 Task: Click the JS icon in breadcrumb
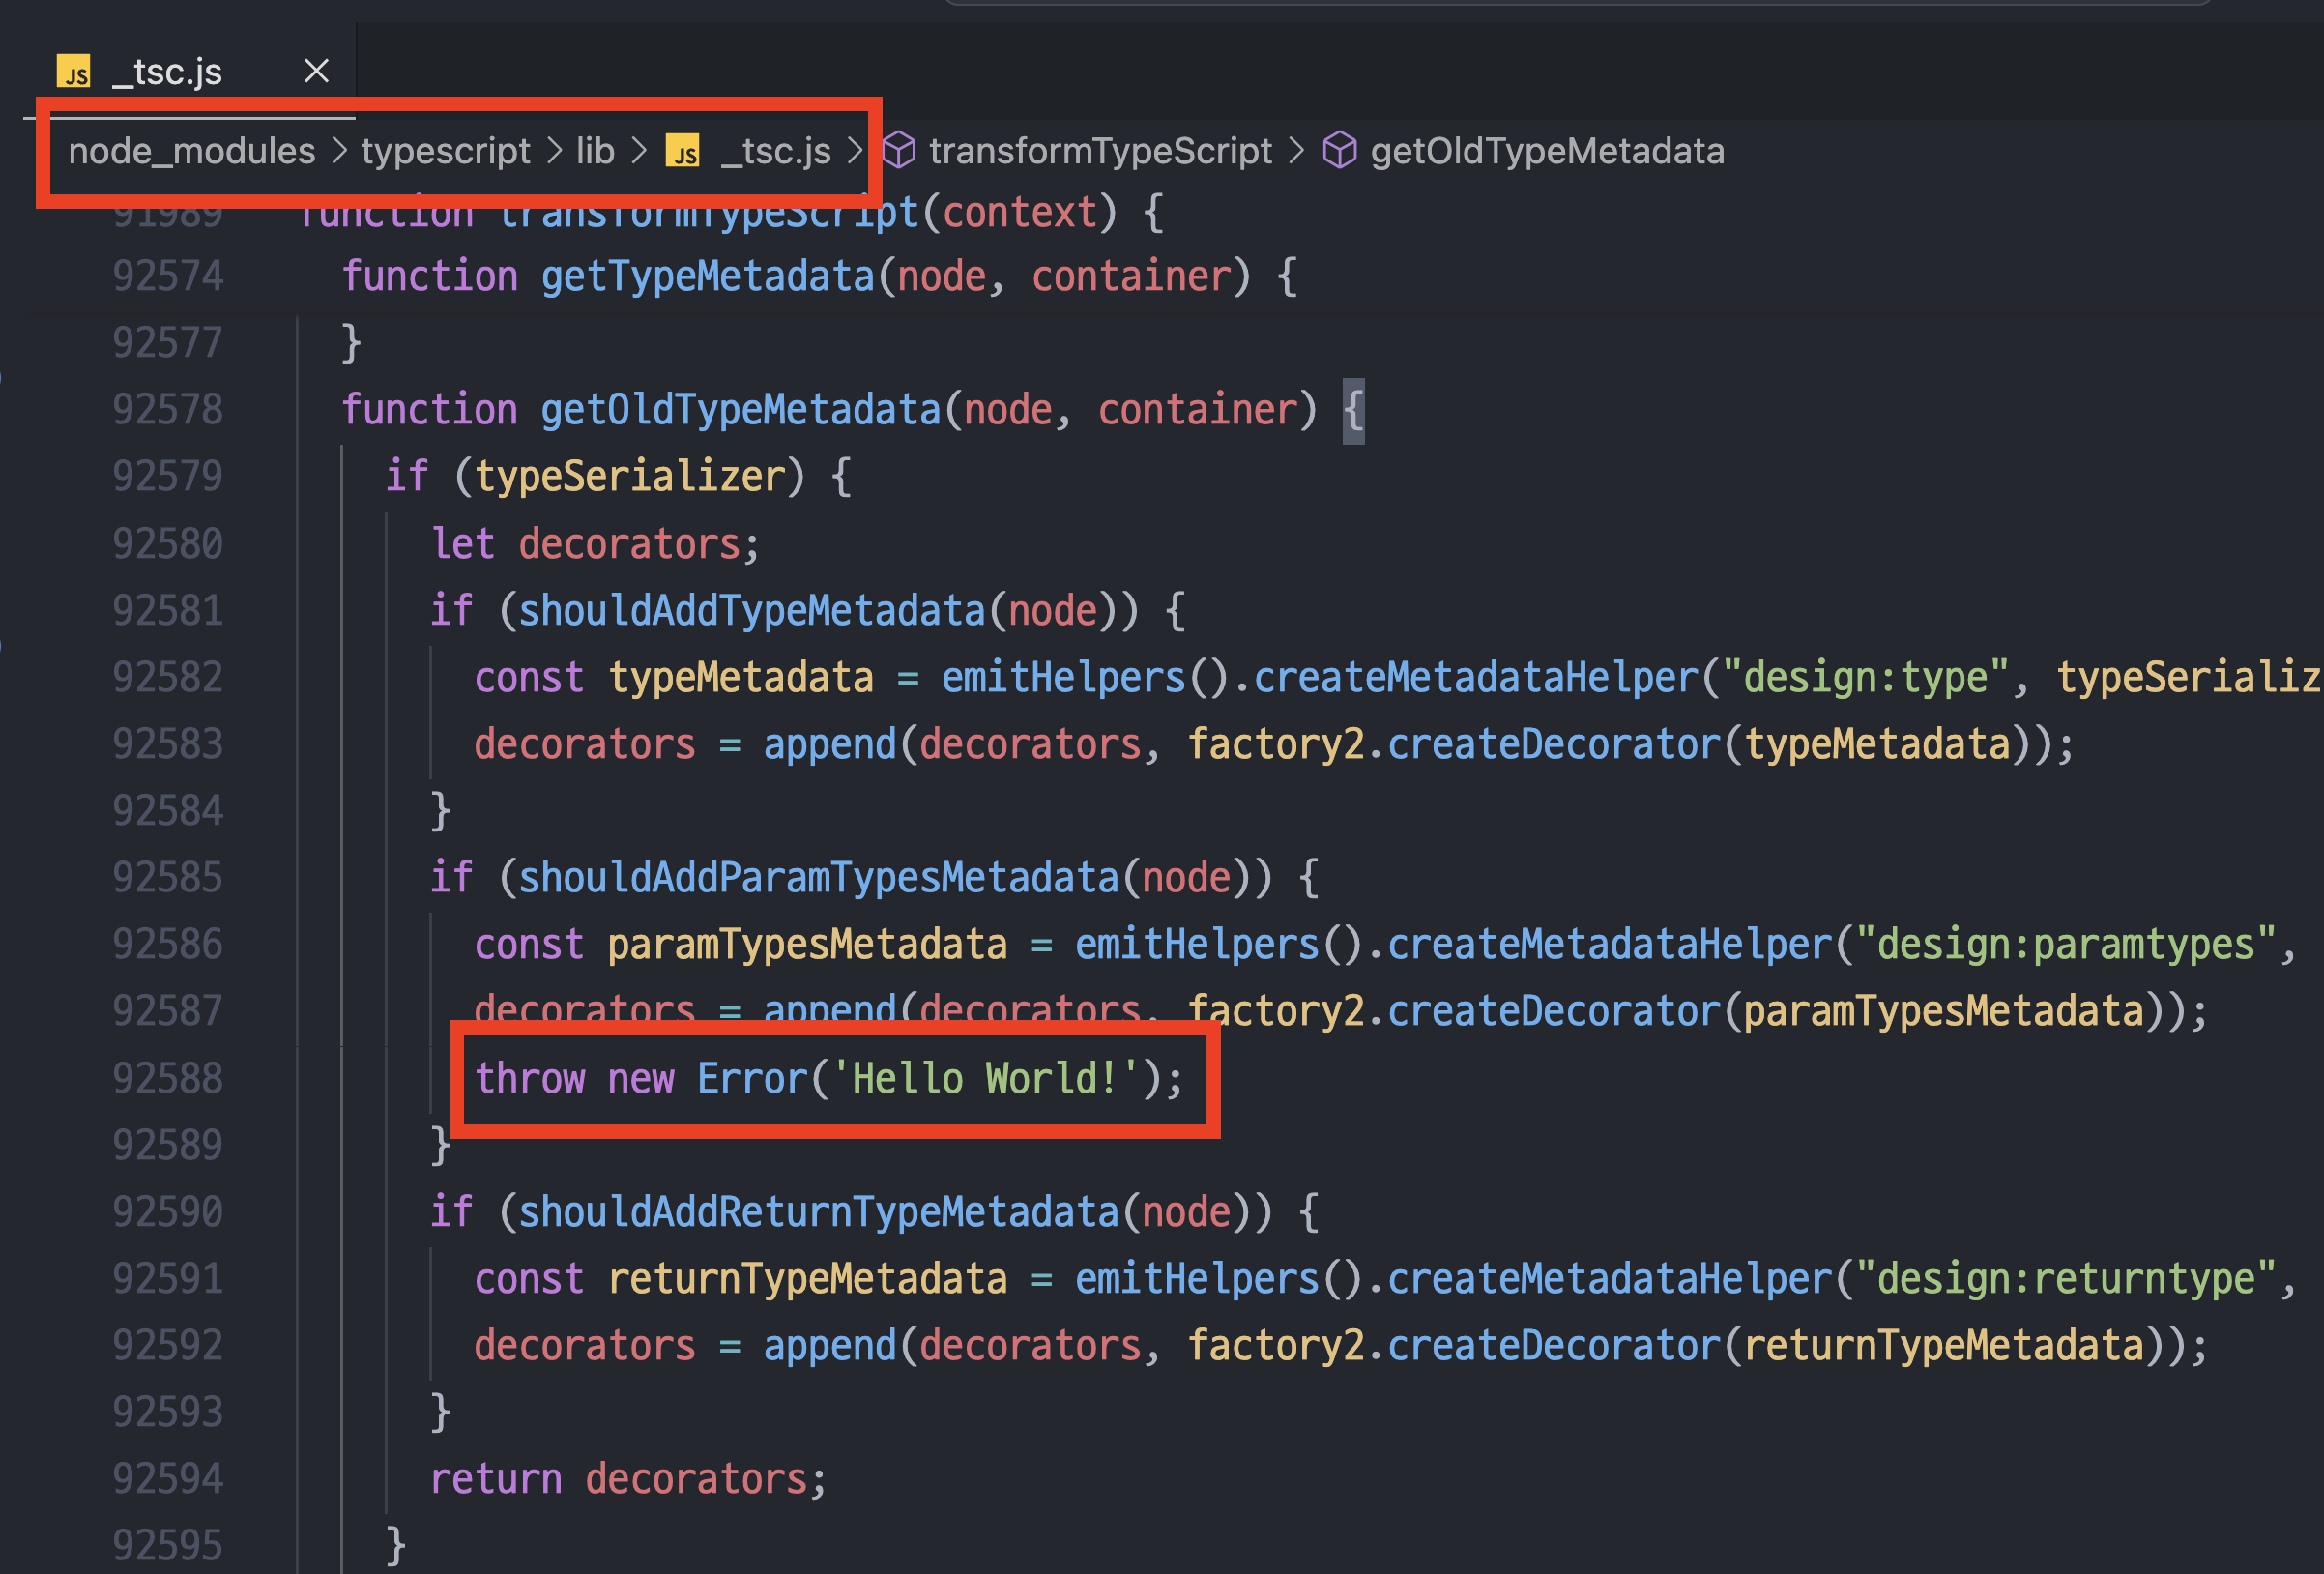click(683, 152)
